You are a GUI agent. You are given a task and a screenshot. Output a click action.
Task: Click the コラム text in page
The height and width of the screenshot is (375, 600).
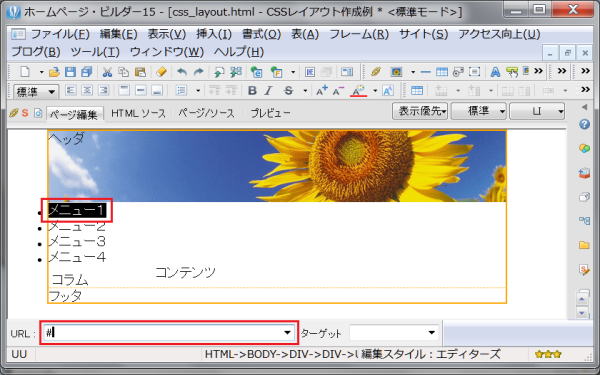[70, 280]
